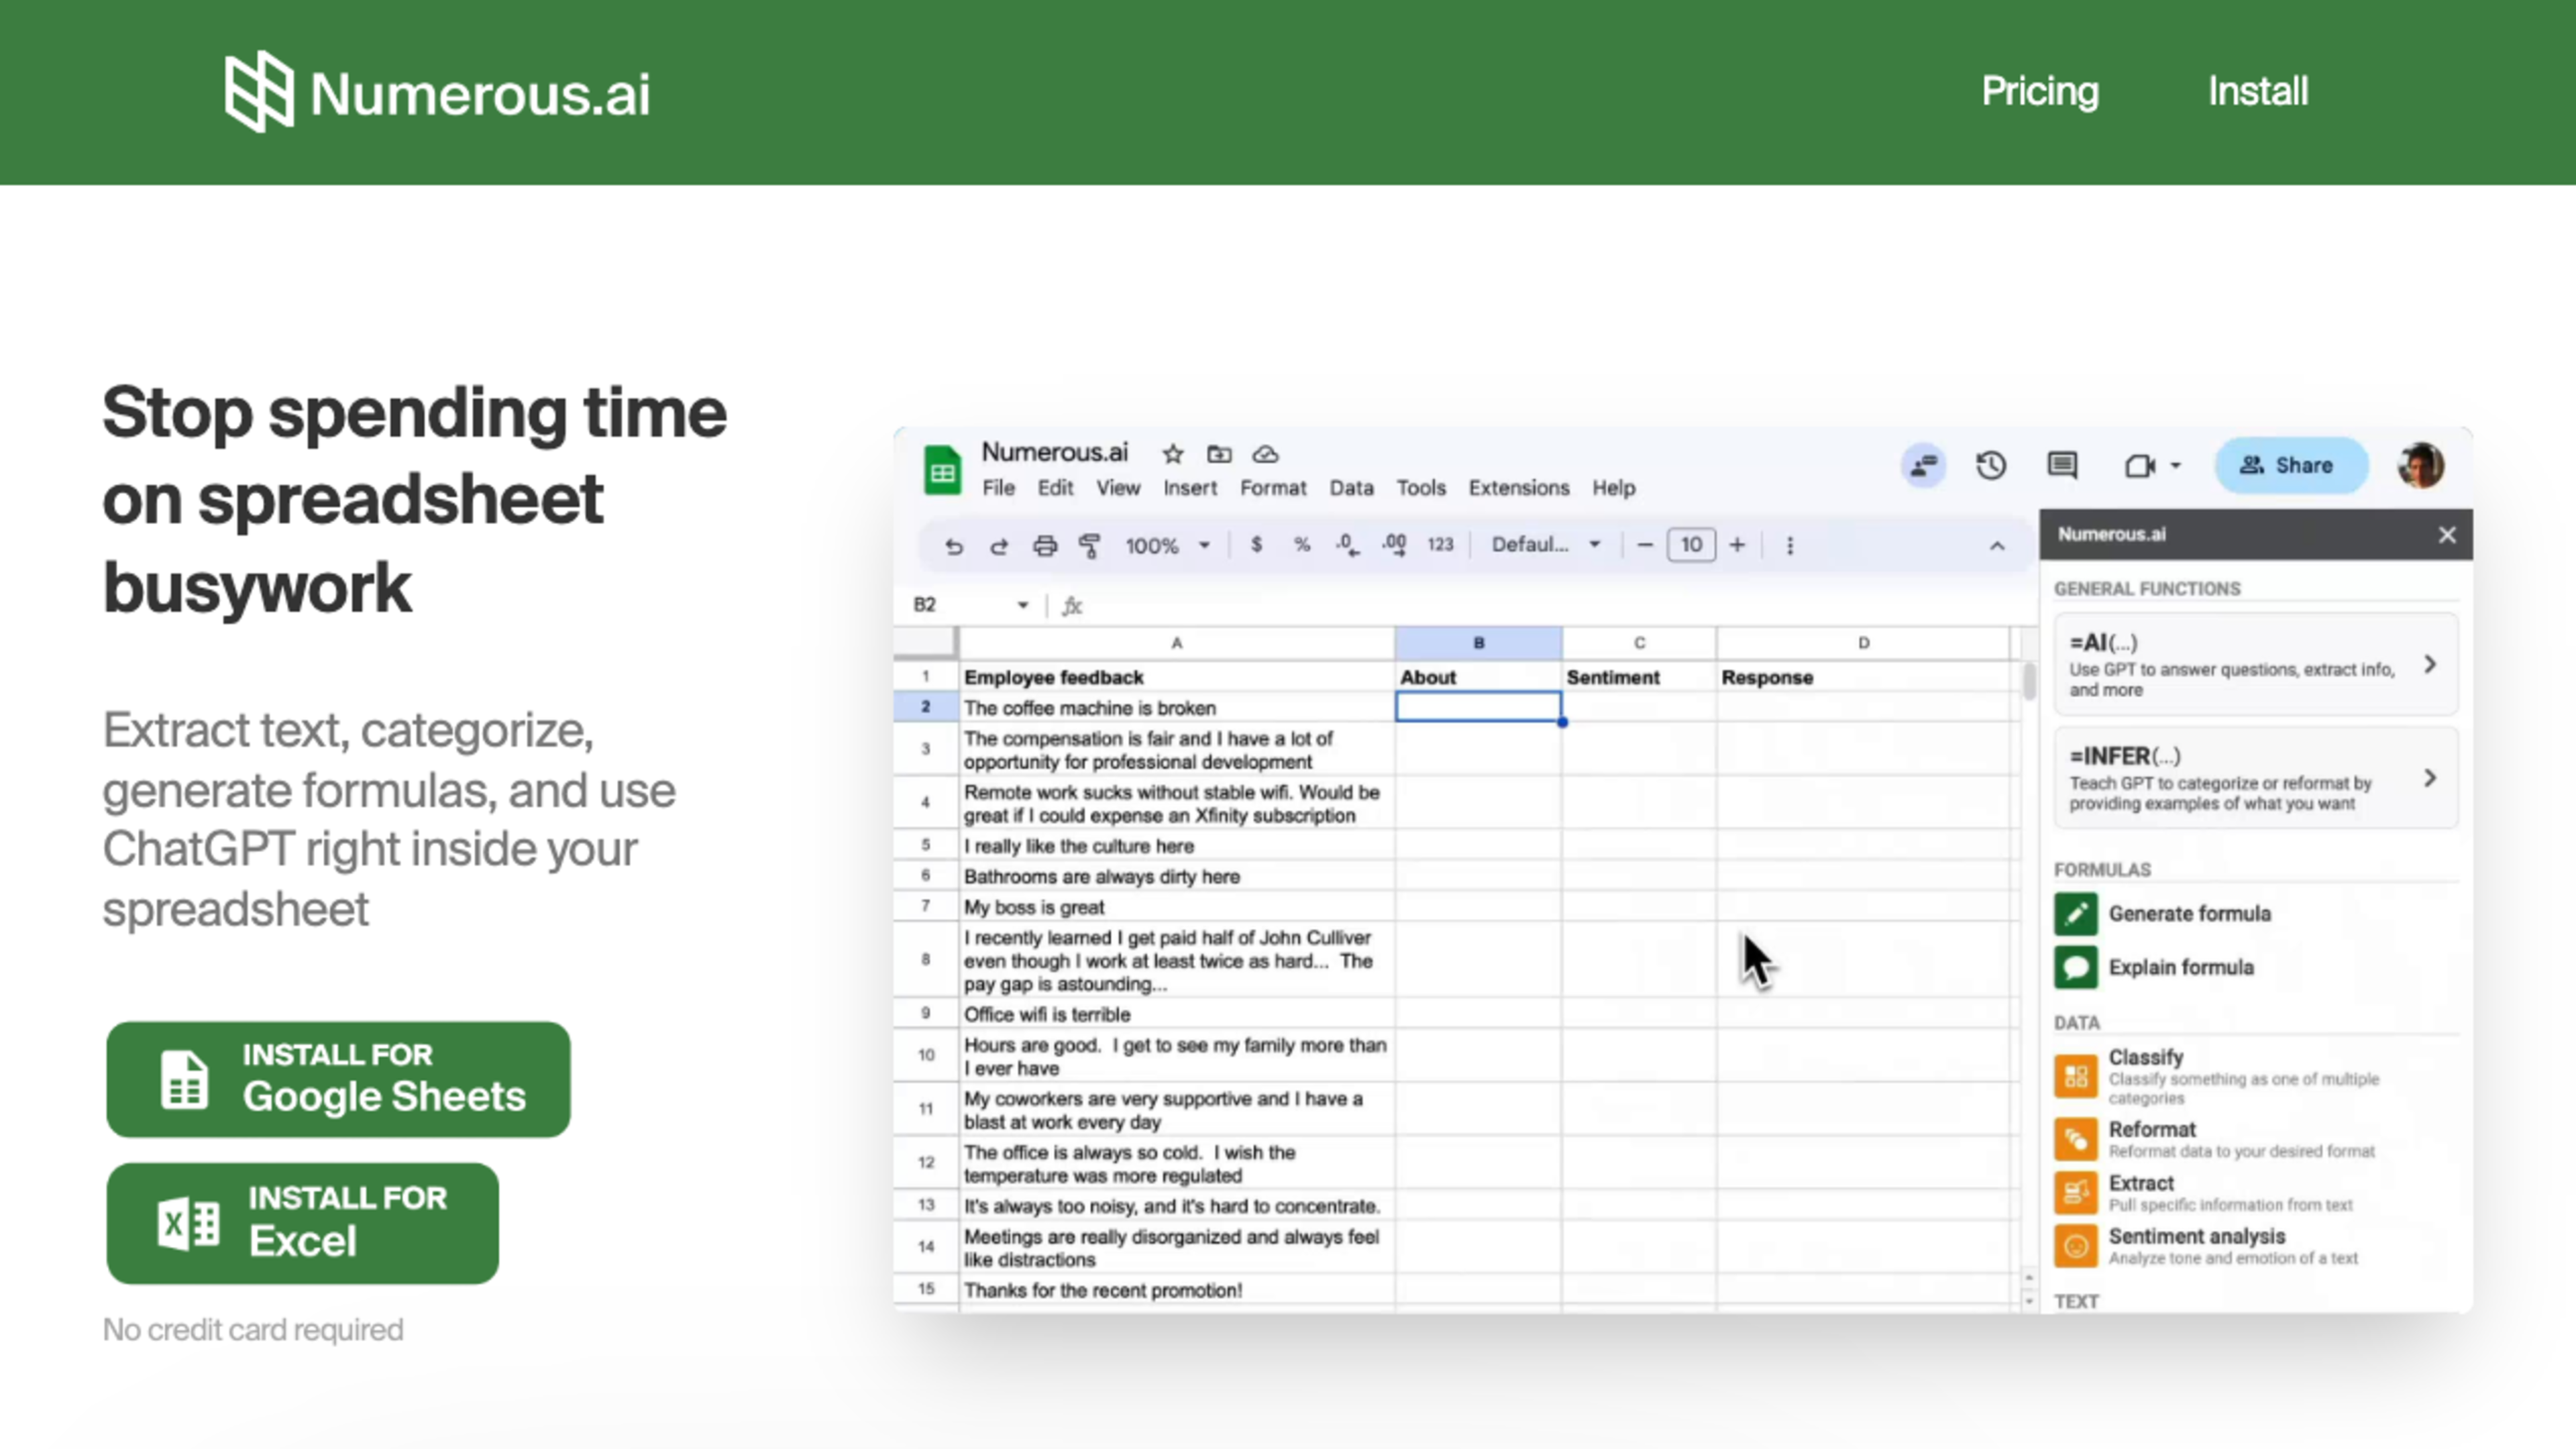
Task: Click the Share button
Action: pos(2291,466)
